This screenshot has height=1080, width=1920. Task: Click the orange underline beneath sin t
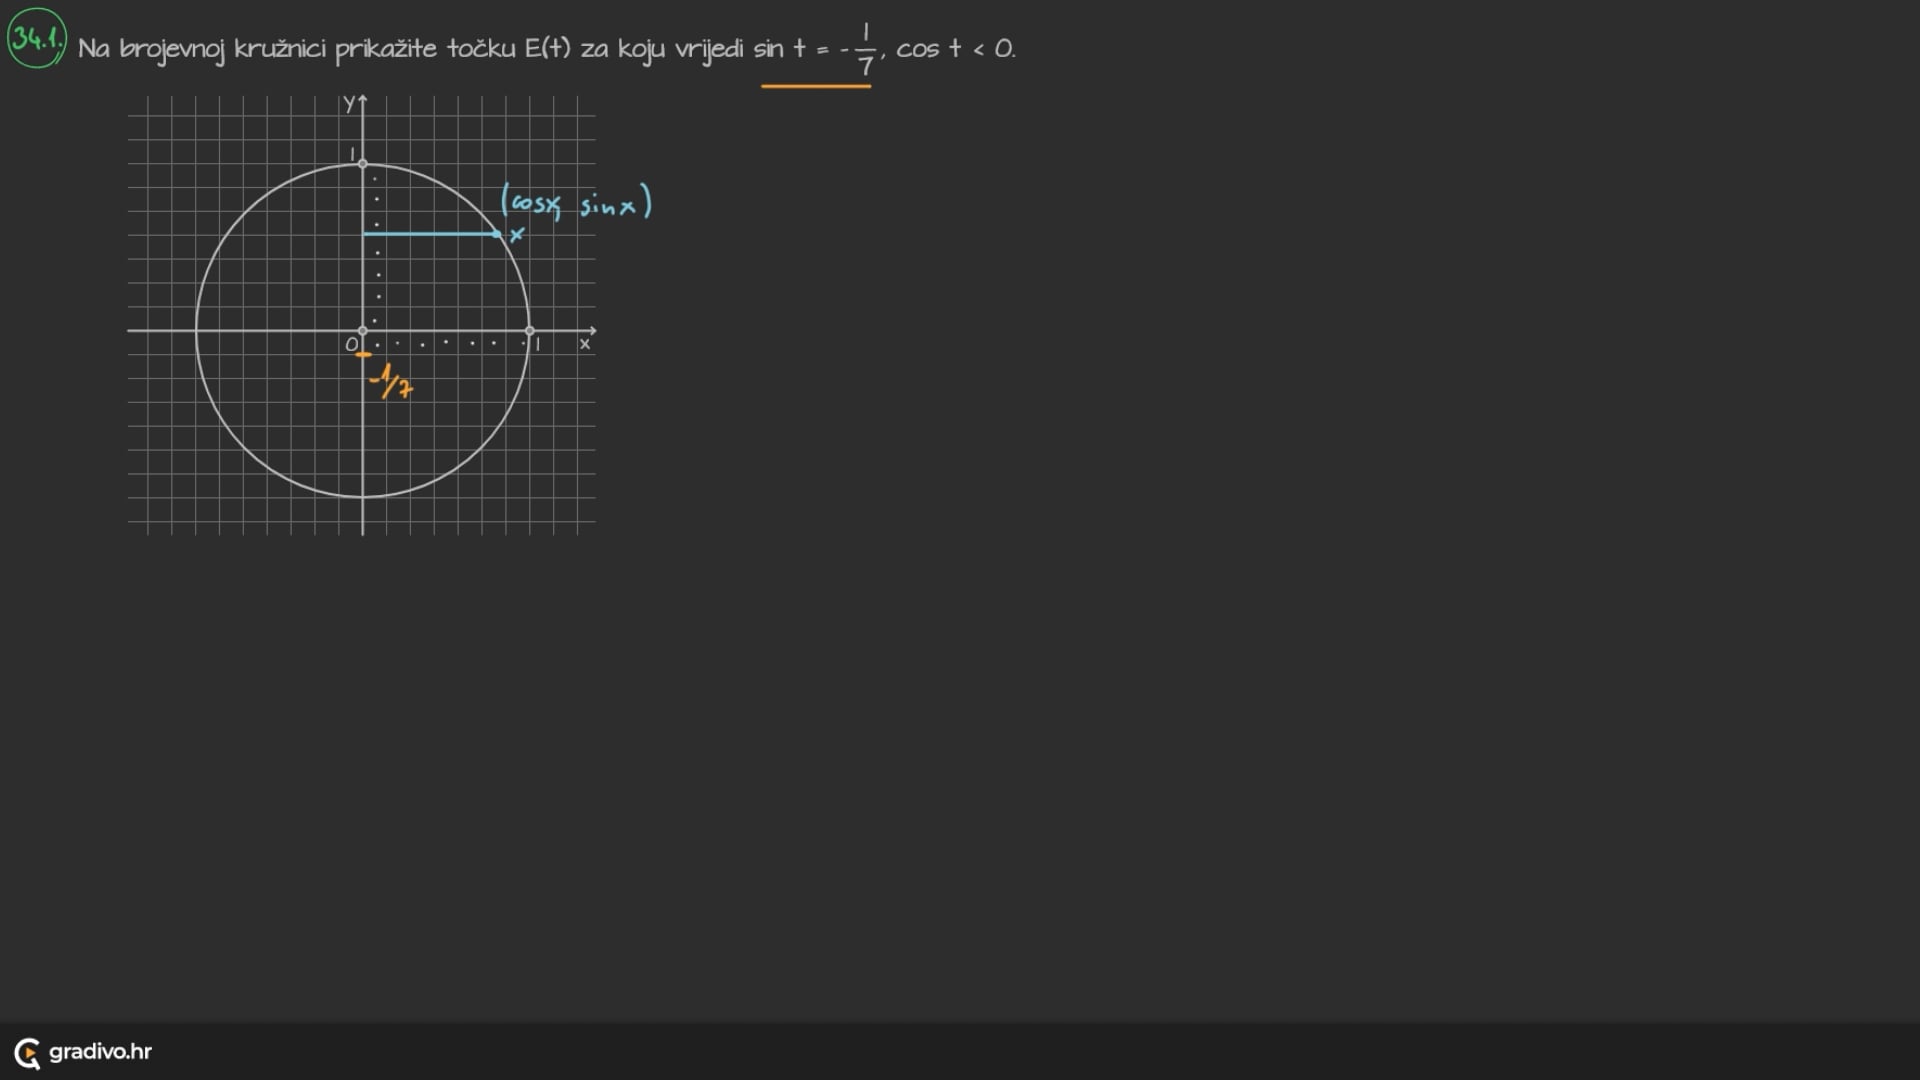point(815,86)
